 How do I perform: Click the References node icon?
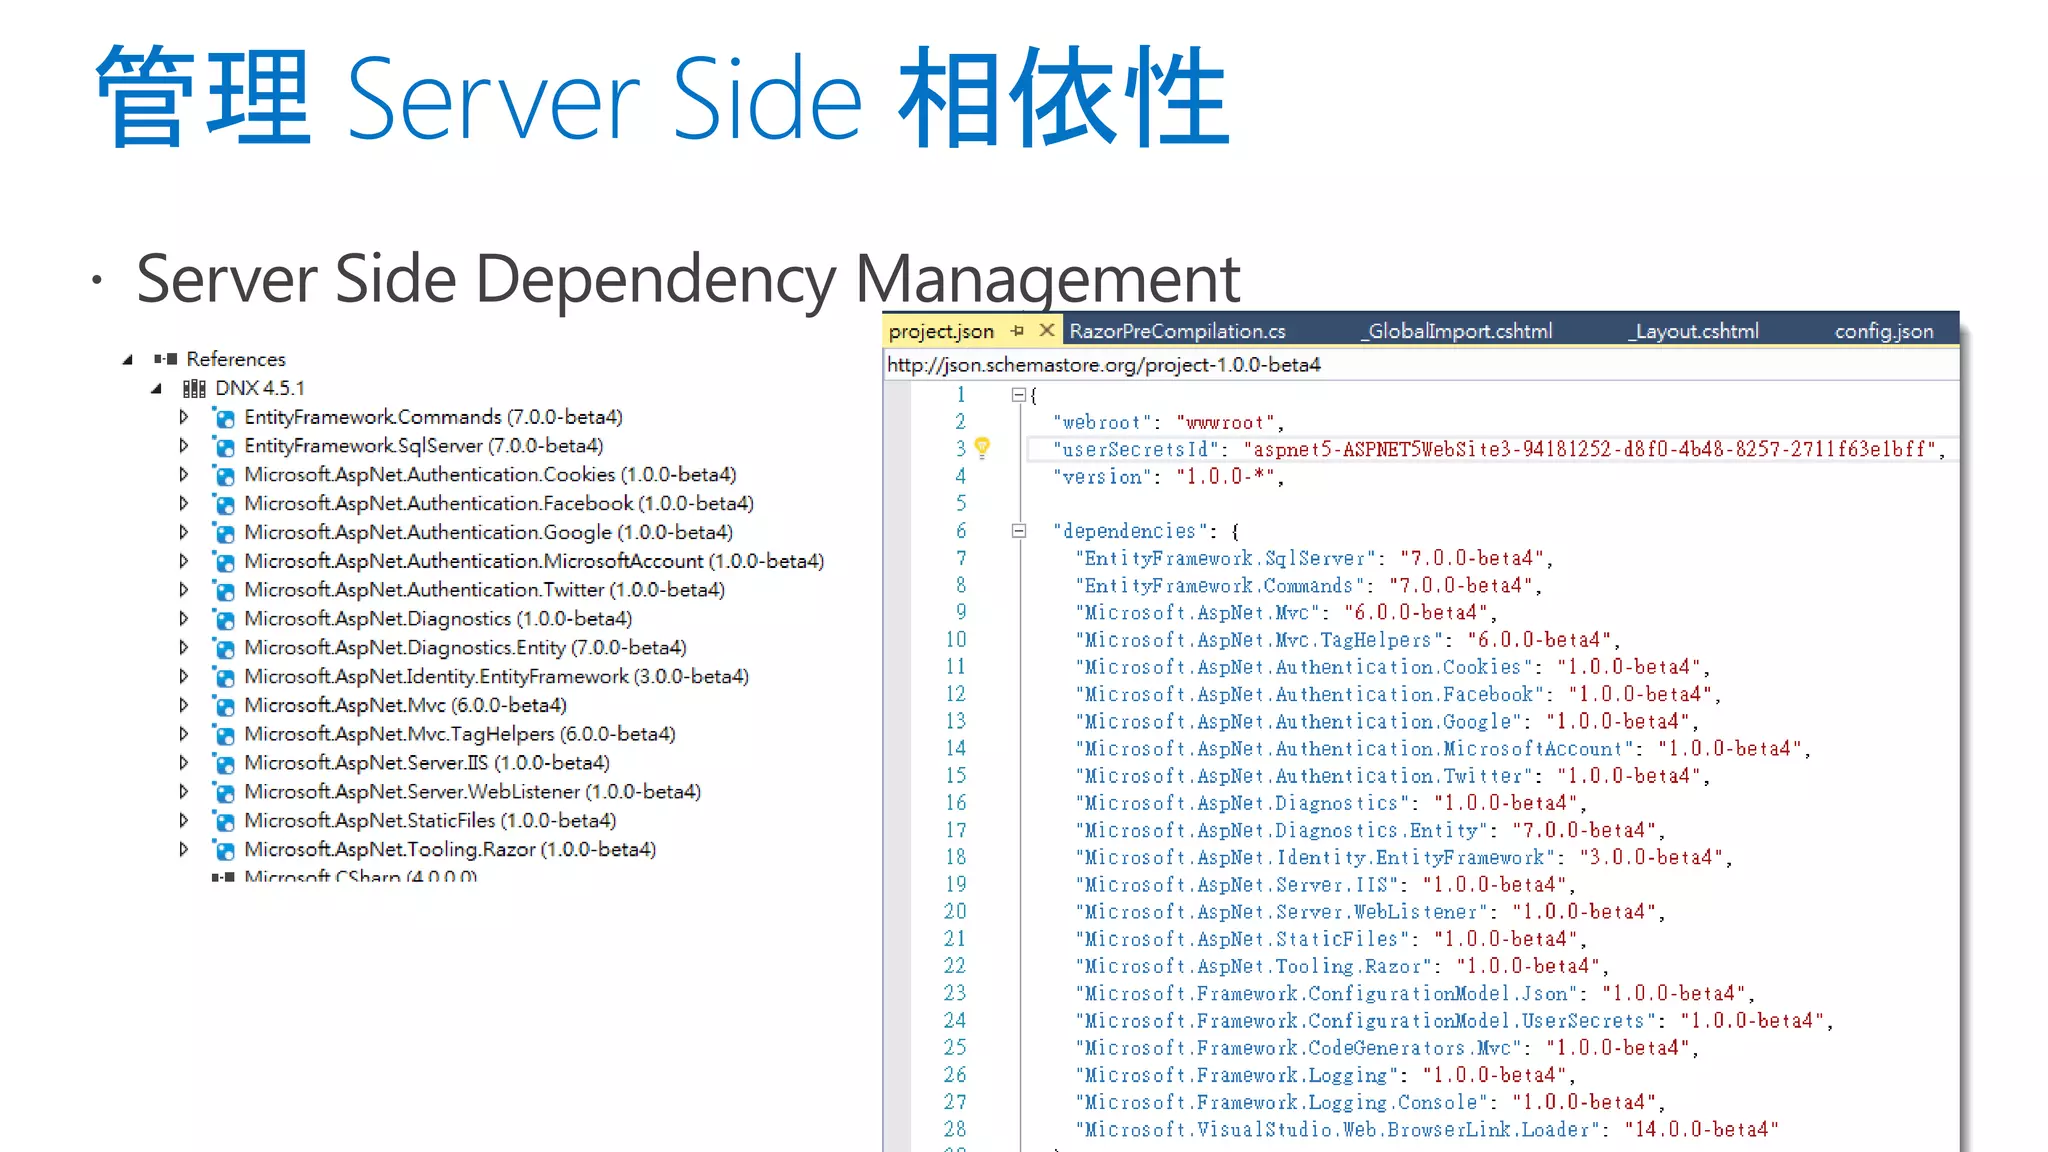pyautogui.click(x=165, y=359)
